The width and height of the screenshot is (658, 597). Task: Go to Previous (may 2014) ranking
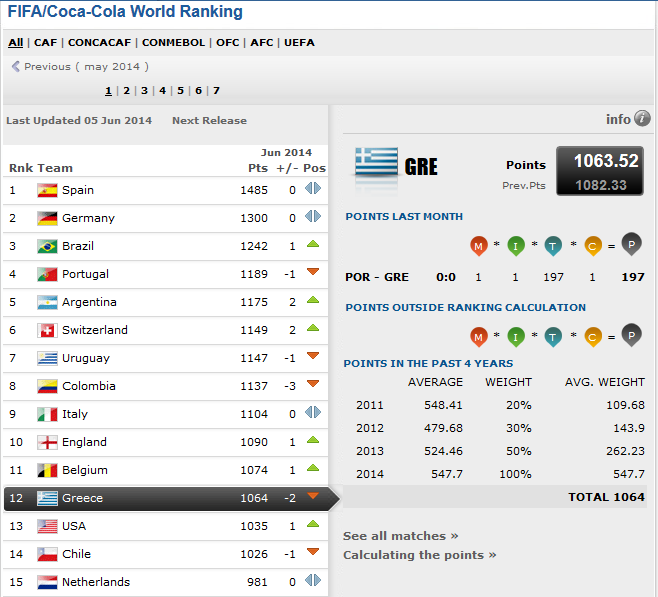point(80,66)
